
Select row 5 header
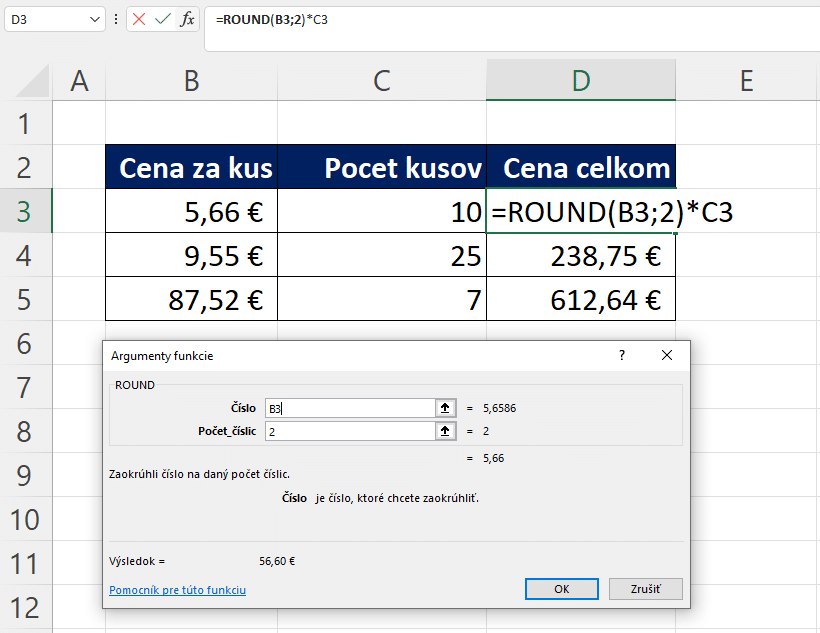pos(25,299)
